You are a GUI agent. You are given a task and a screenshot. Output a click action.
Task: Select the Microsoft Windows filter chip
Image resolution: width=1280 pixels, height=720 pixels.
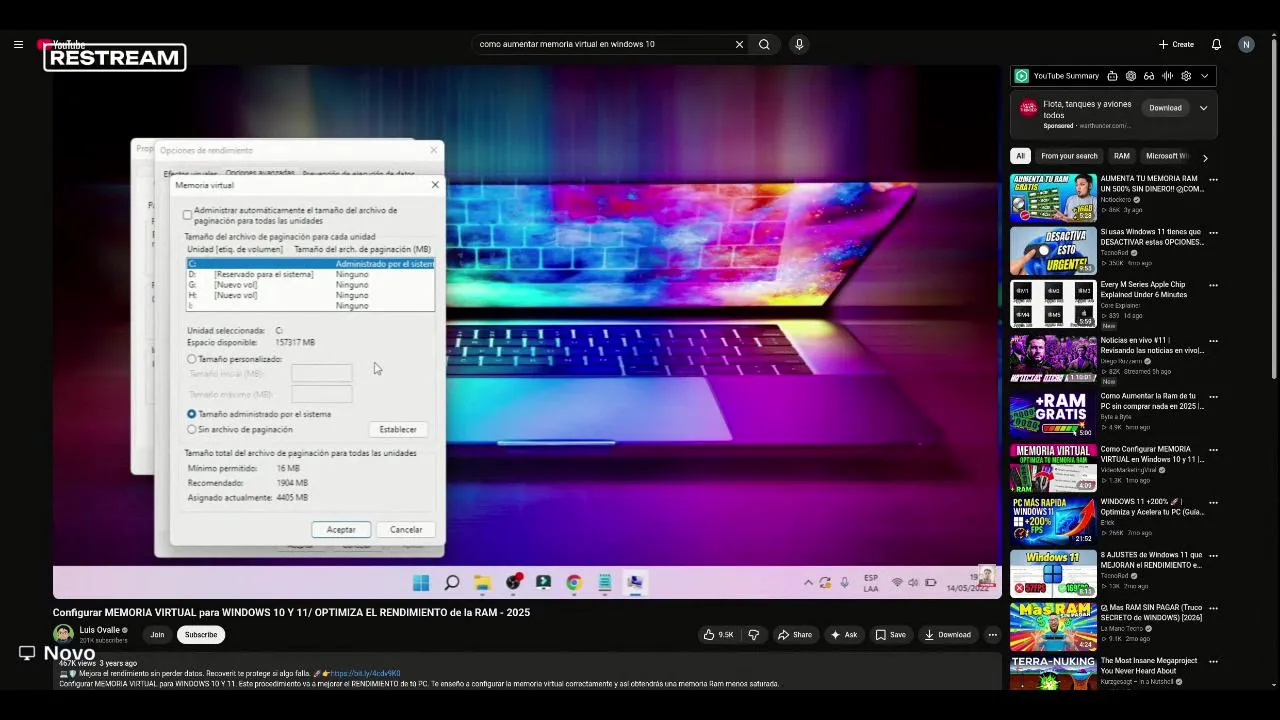[1167, 156]
